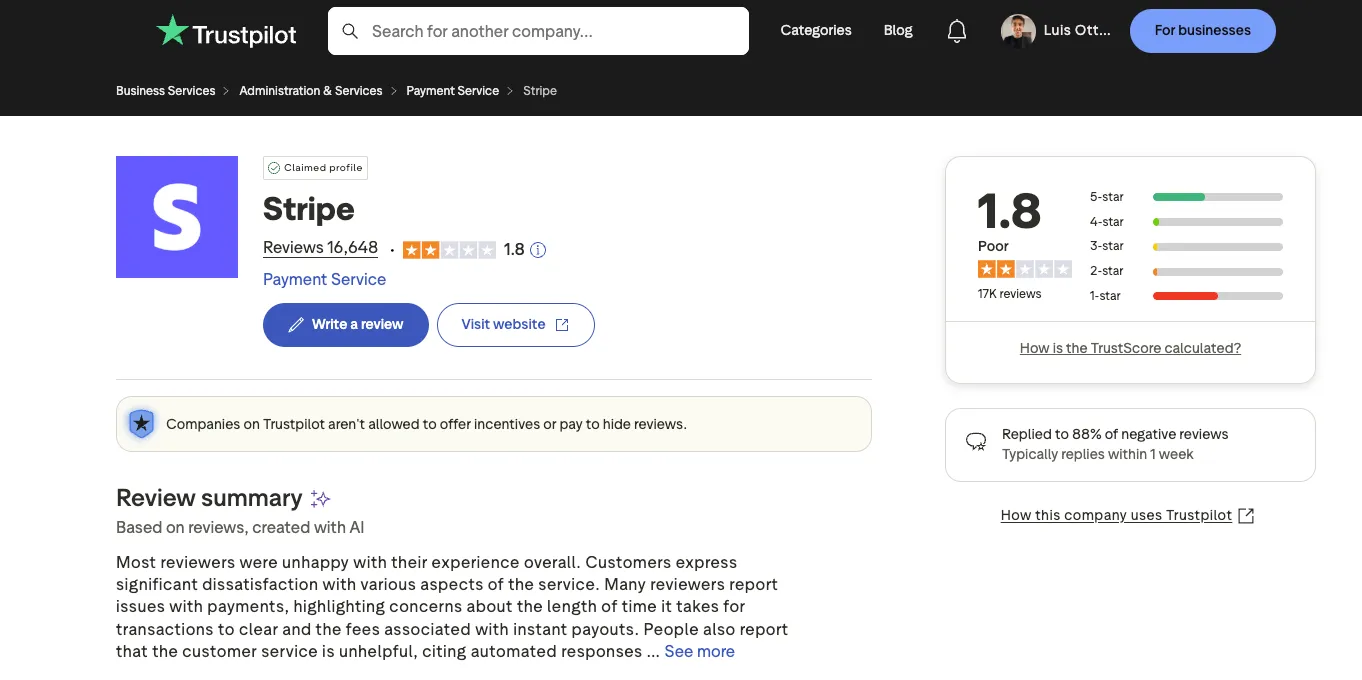The height and width of the screenshot is (680, 1362).
Task: Click the shield star icon in the incentives banner
Action: tap(141, 423)
